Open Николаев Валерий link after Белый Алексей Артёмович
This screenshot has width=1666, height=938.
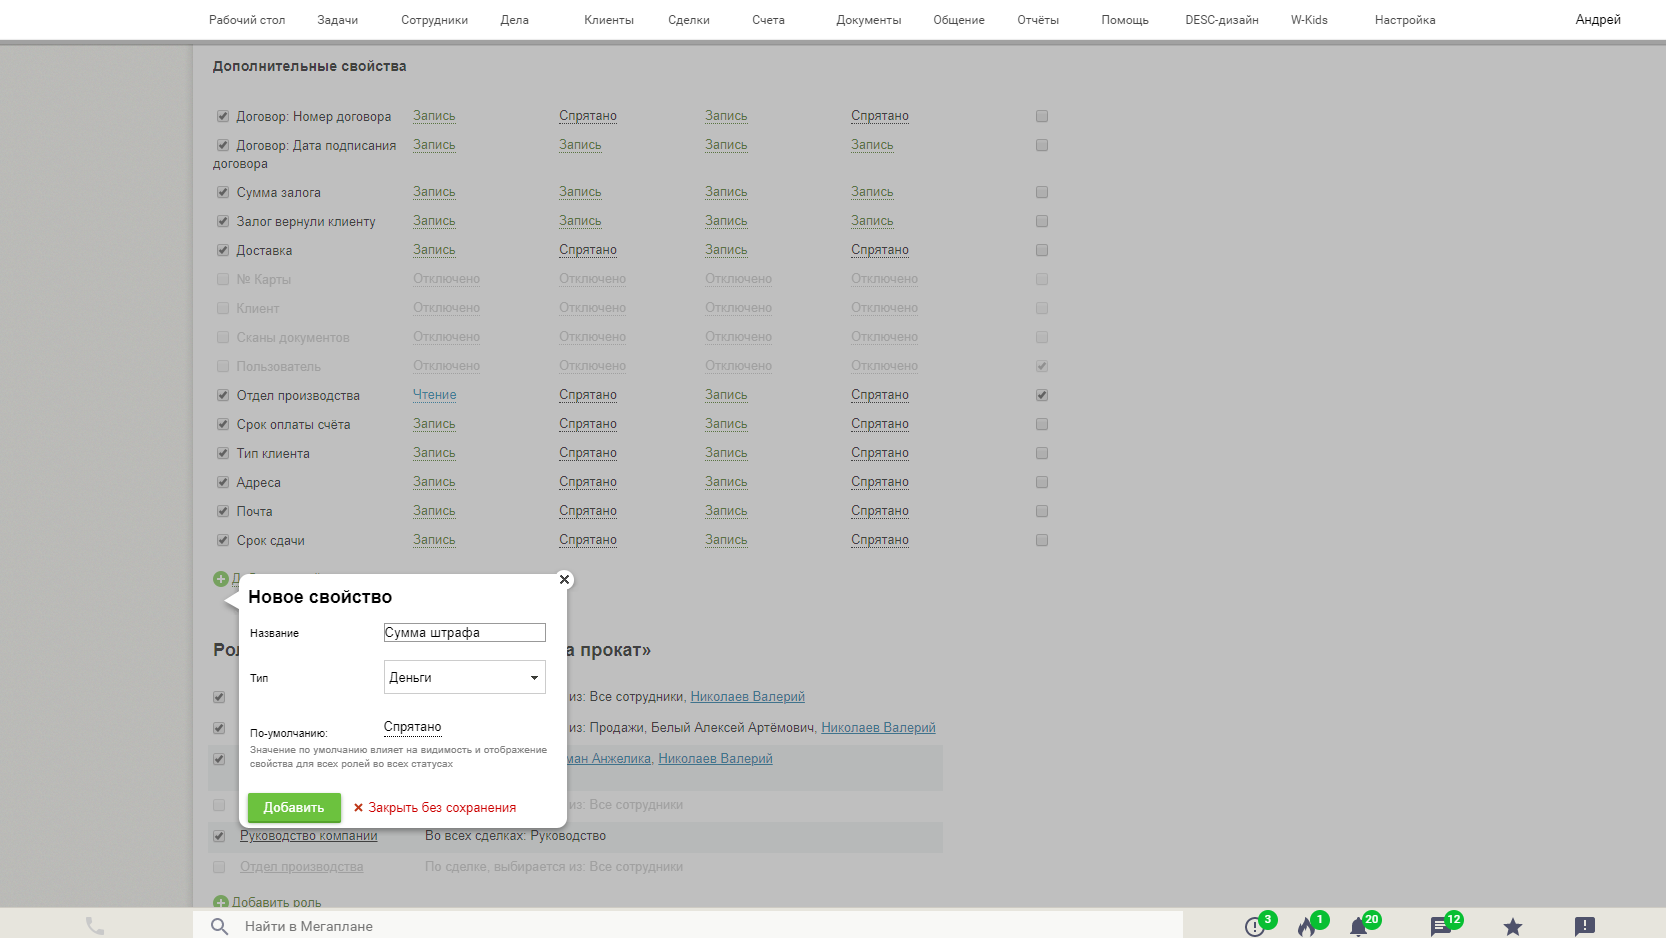[878, 728]
